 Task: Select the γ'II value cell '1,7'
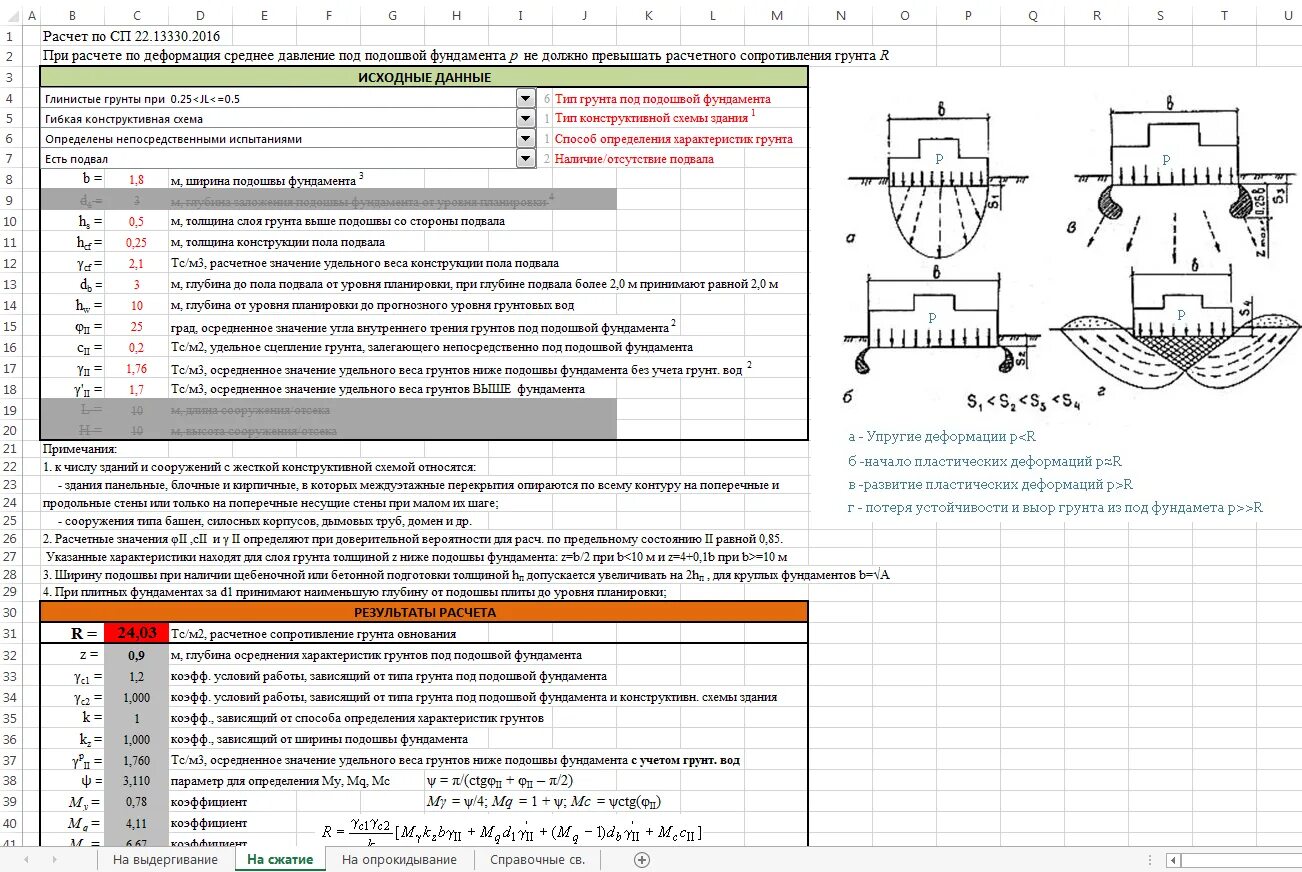(136, 390)
